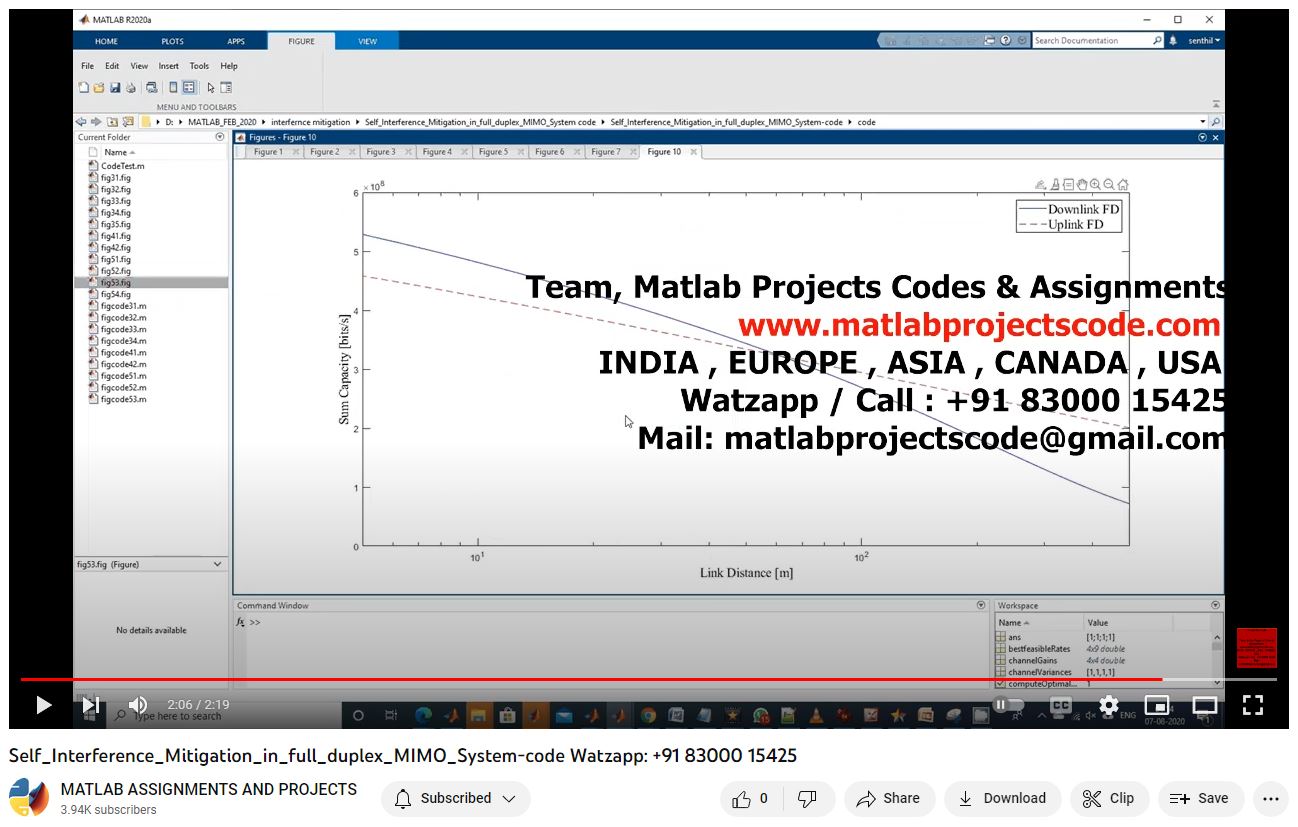
Task: Open the Current Folder panel actions menu
Action: 220,137
